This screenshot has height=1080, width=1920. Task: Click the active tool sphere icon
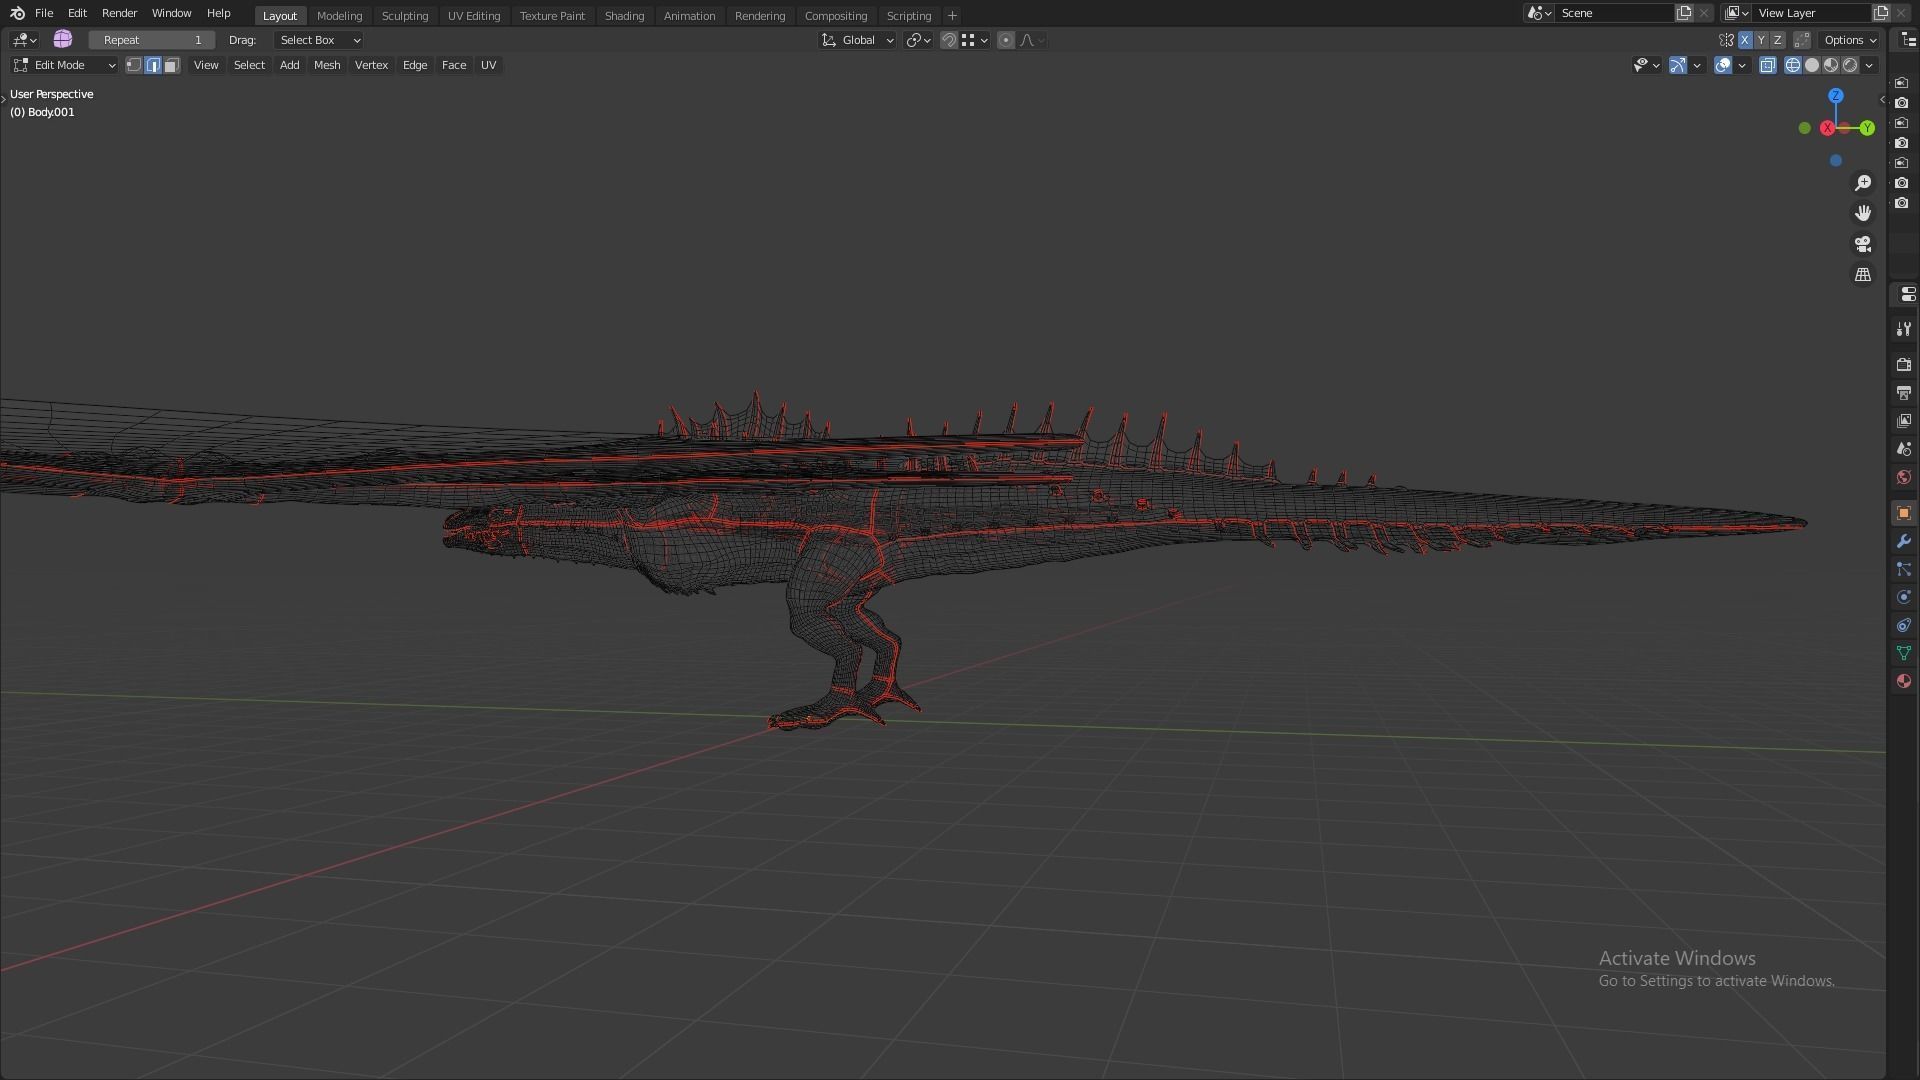63,39
